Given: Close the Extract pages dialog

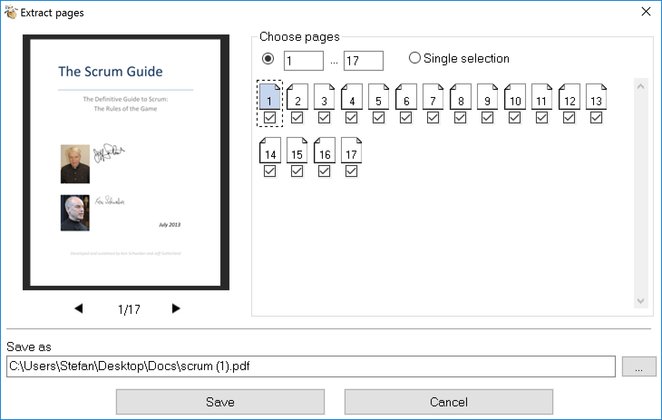Looking at the screenshot, I should [646, 11].
